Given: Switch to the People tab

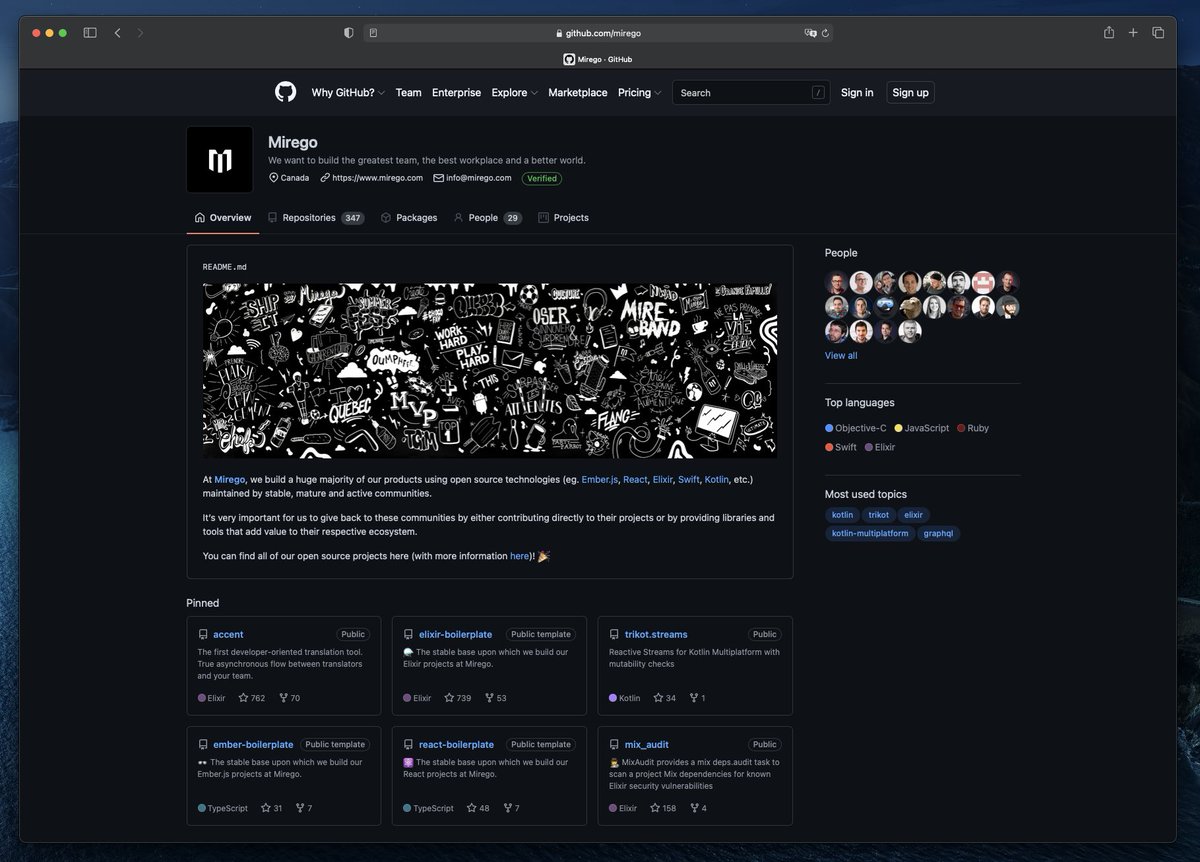Looking at the screenshot, I should point(488,218).
